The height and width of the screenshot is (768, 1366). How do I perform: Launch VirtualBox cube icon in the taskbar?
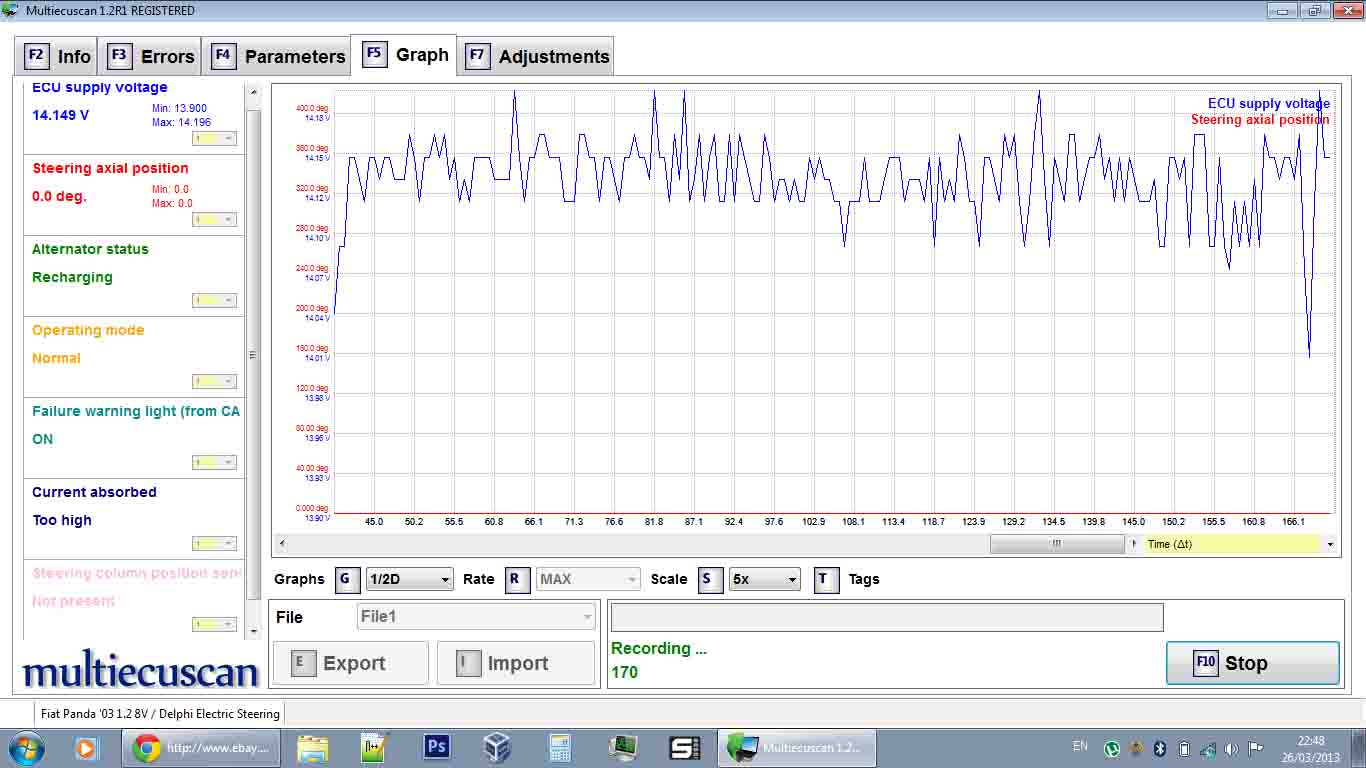(497, 747)
